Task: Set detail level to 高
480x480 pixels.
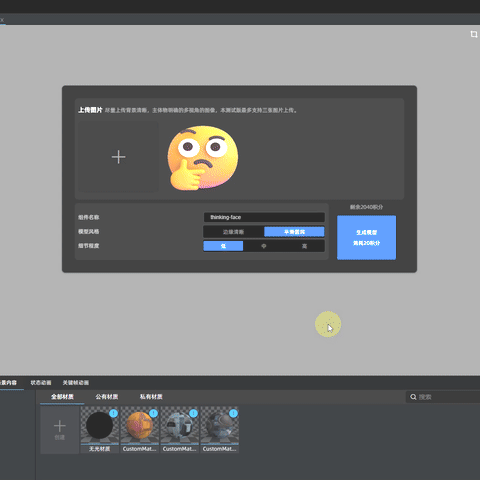Action: pos(304,246)
